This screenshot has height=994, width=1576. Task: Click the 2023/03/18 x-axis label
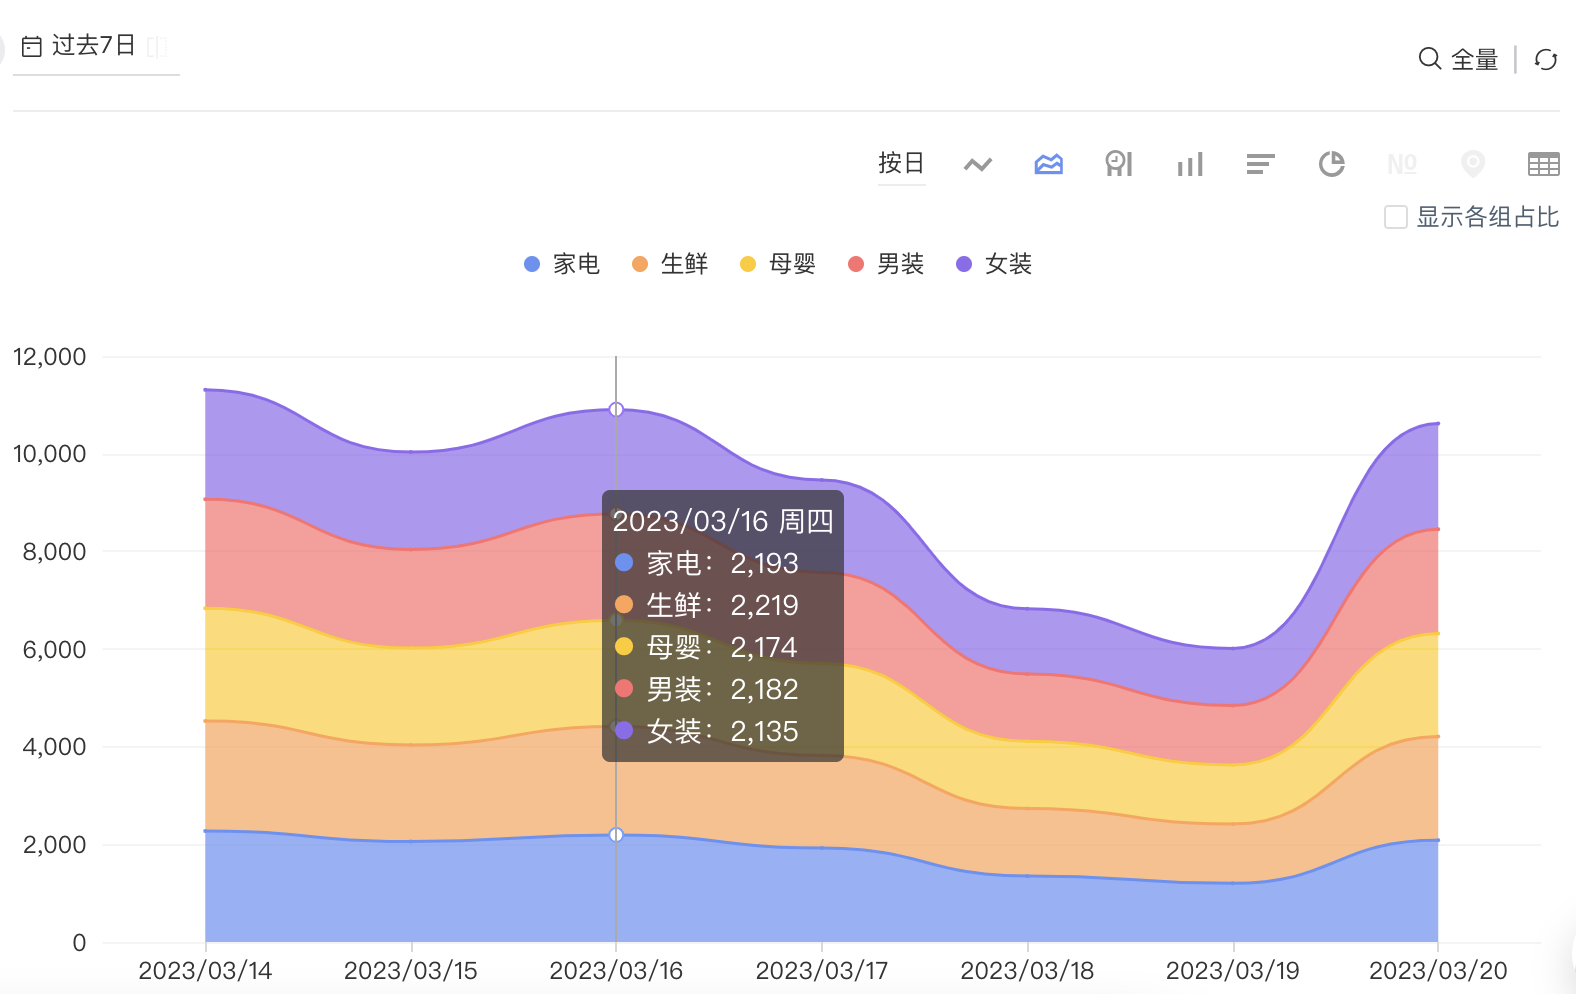1027,971
